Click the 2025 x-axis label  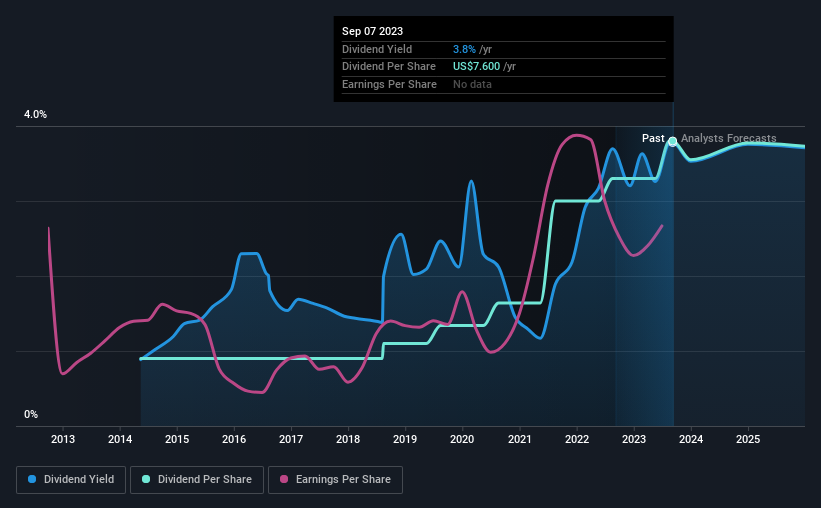(x=748, y=439)
